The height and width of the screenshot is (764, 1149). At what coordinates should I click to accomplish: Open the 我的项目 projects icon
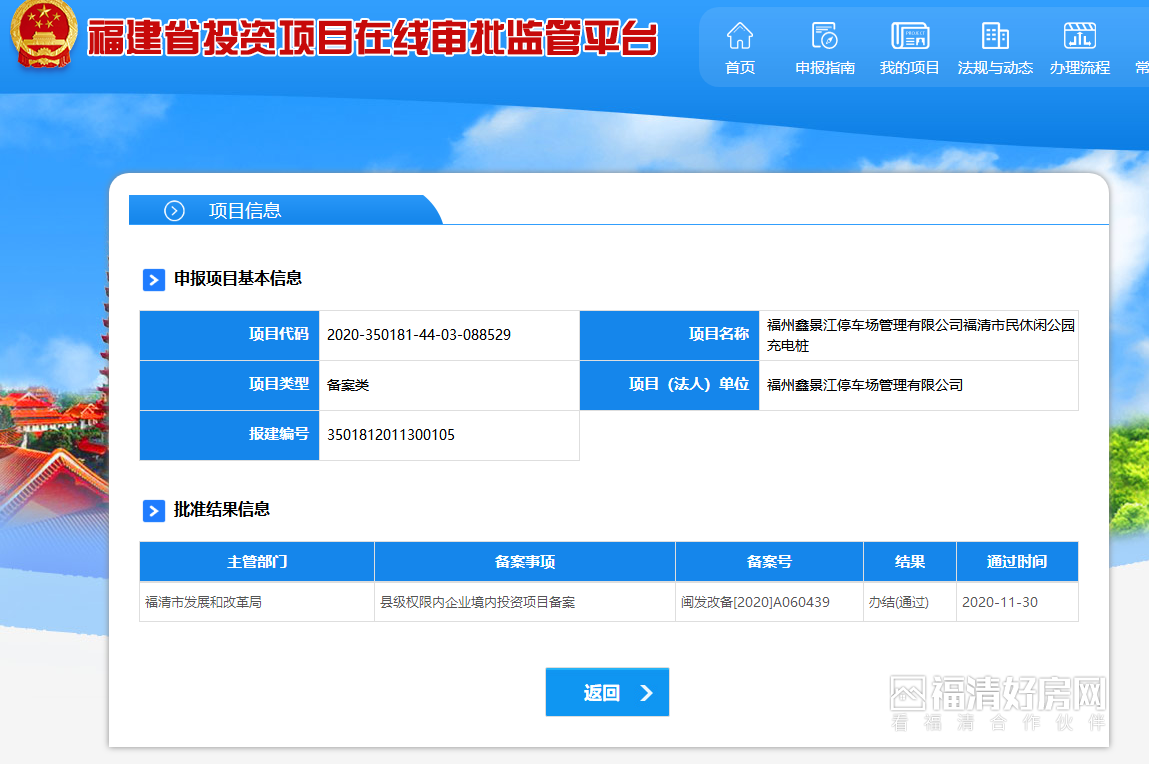coord(909,35)
